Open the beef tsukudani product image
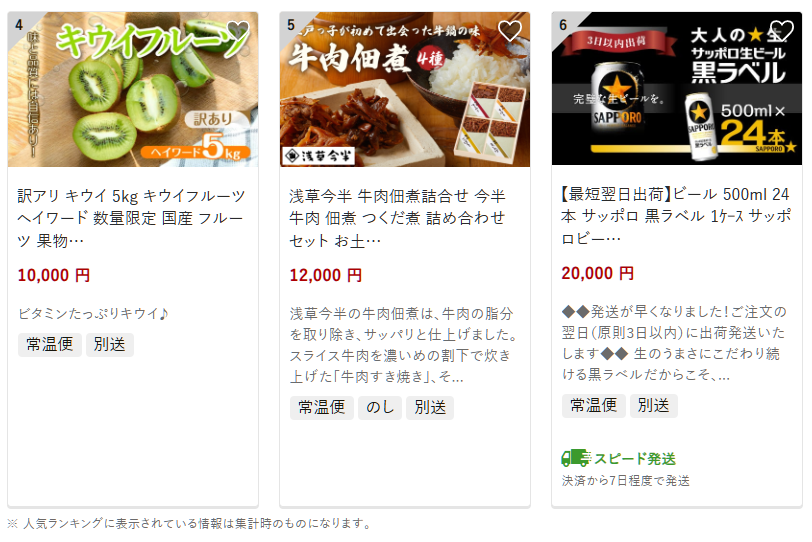This screenshot has height=542, width=812. click(x=405, y=89)
